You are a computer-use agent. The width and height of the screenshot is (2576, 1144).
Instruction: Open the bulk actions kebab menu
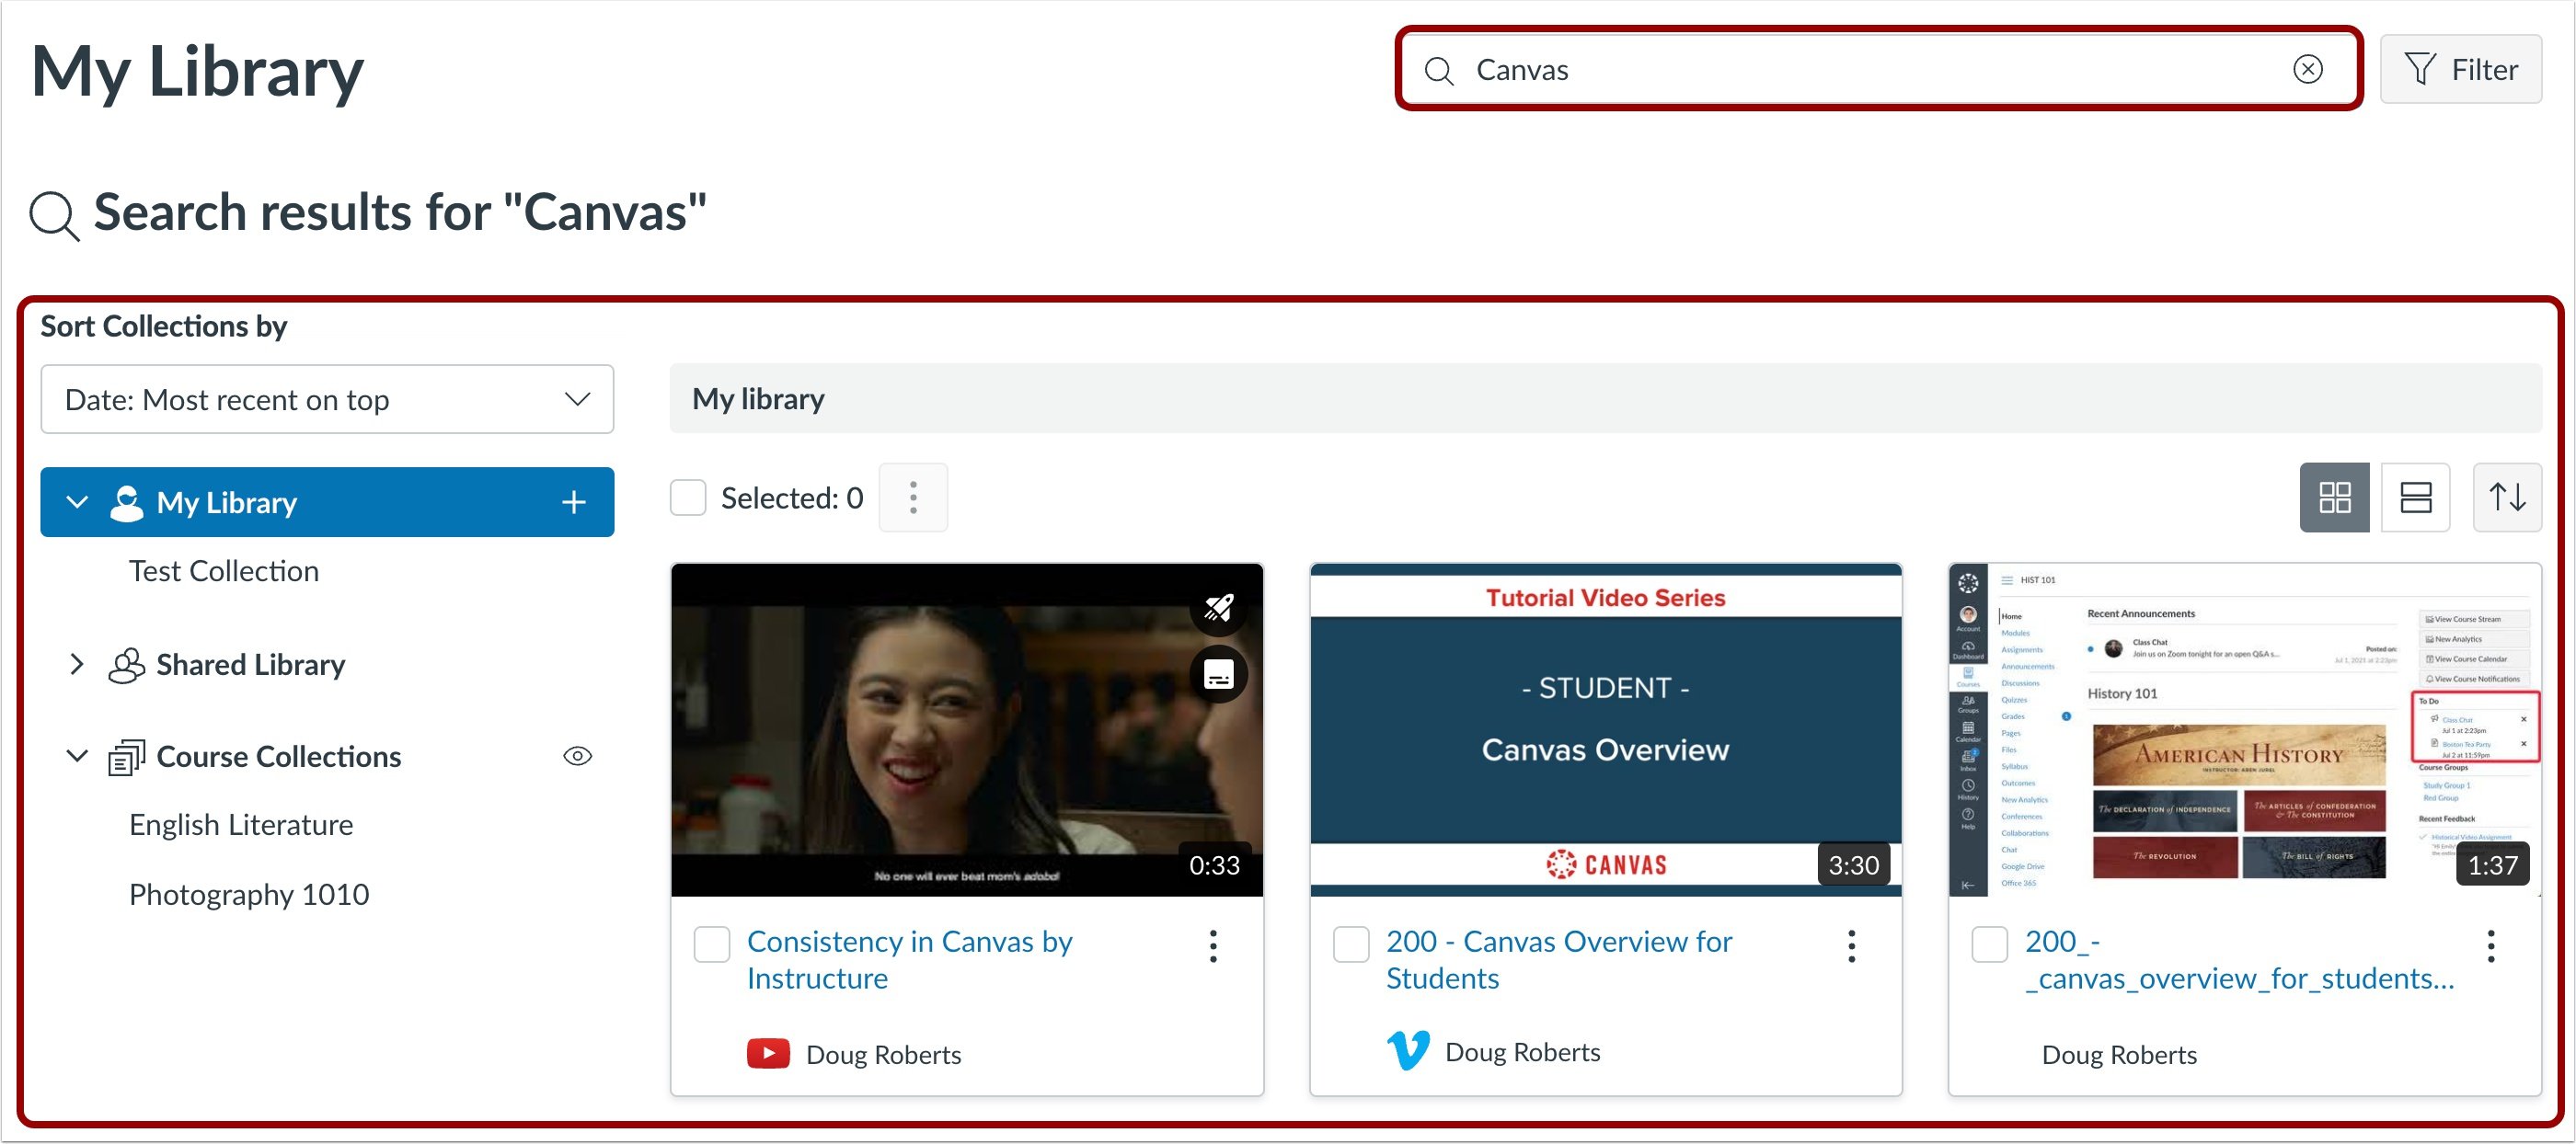click(x=913, y=497)
